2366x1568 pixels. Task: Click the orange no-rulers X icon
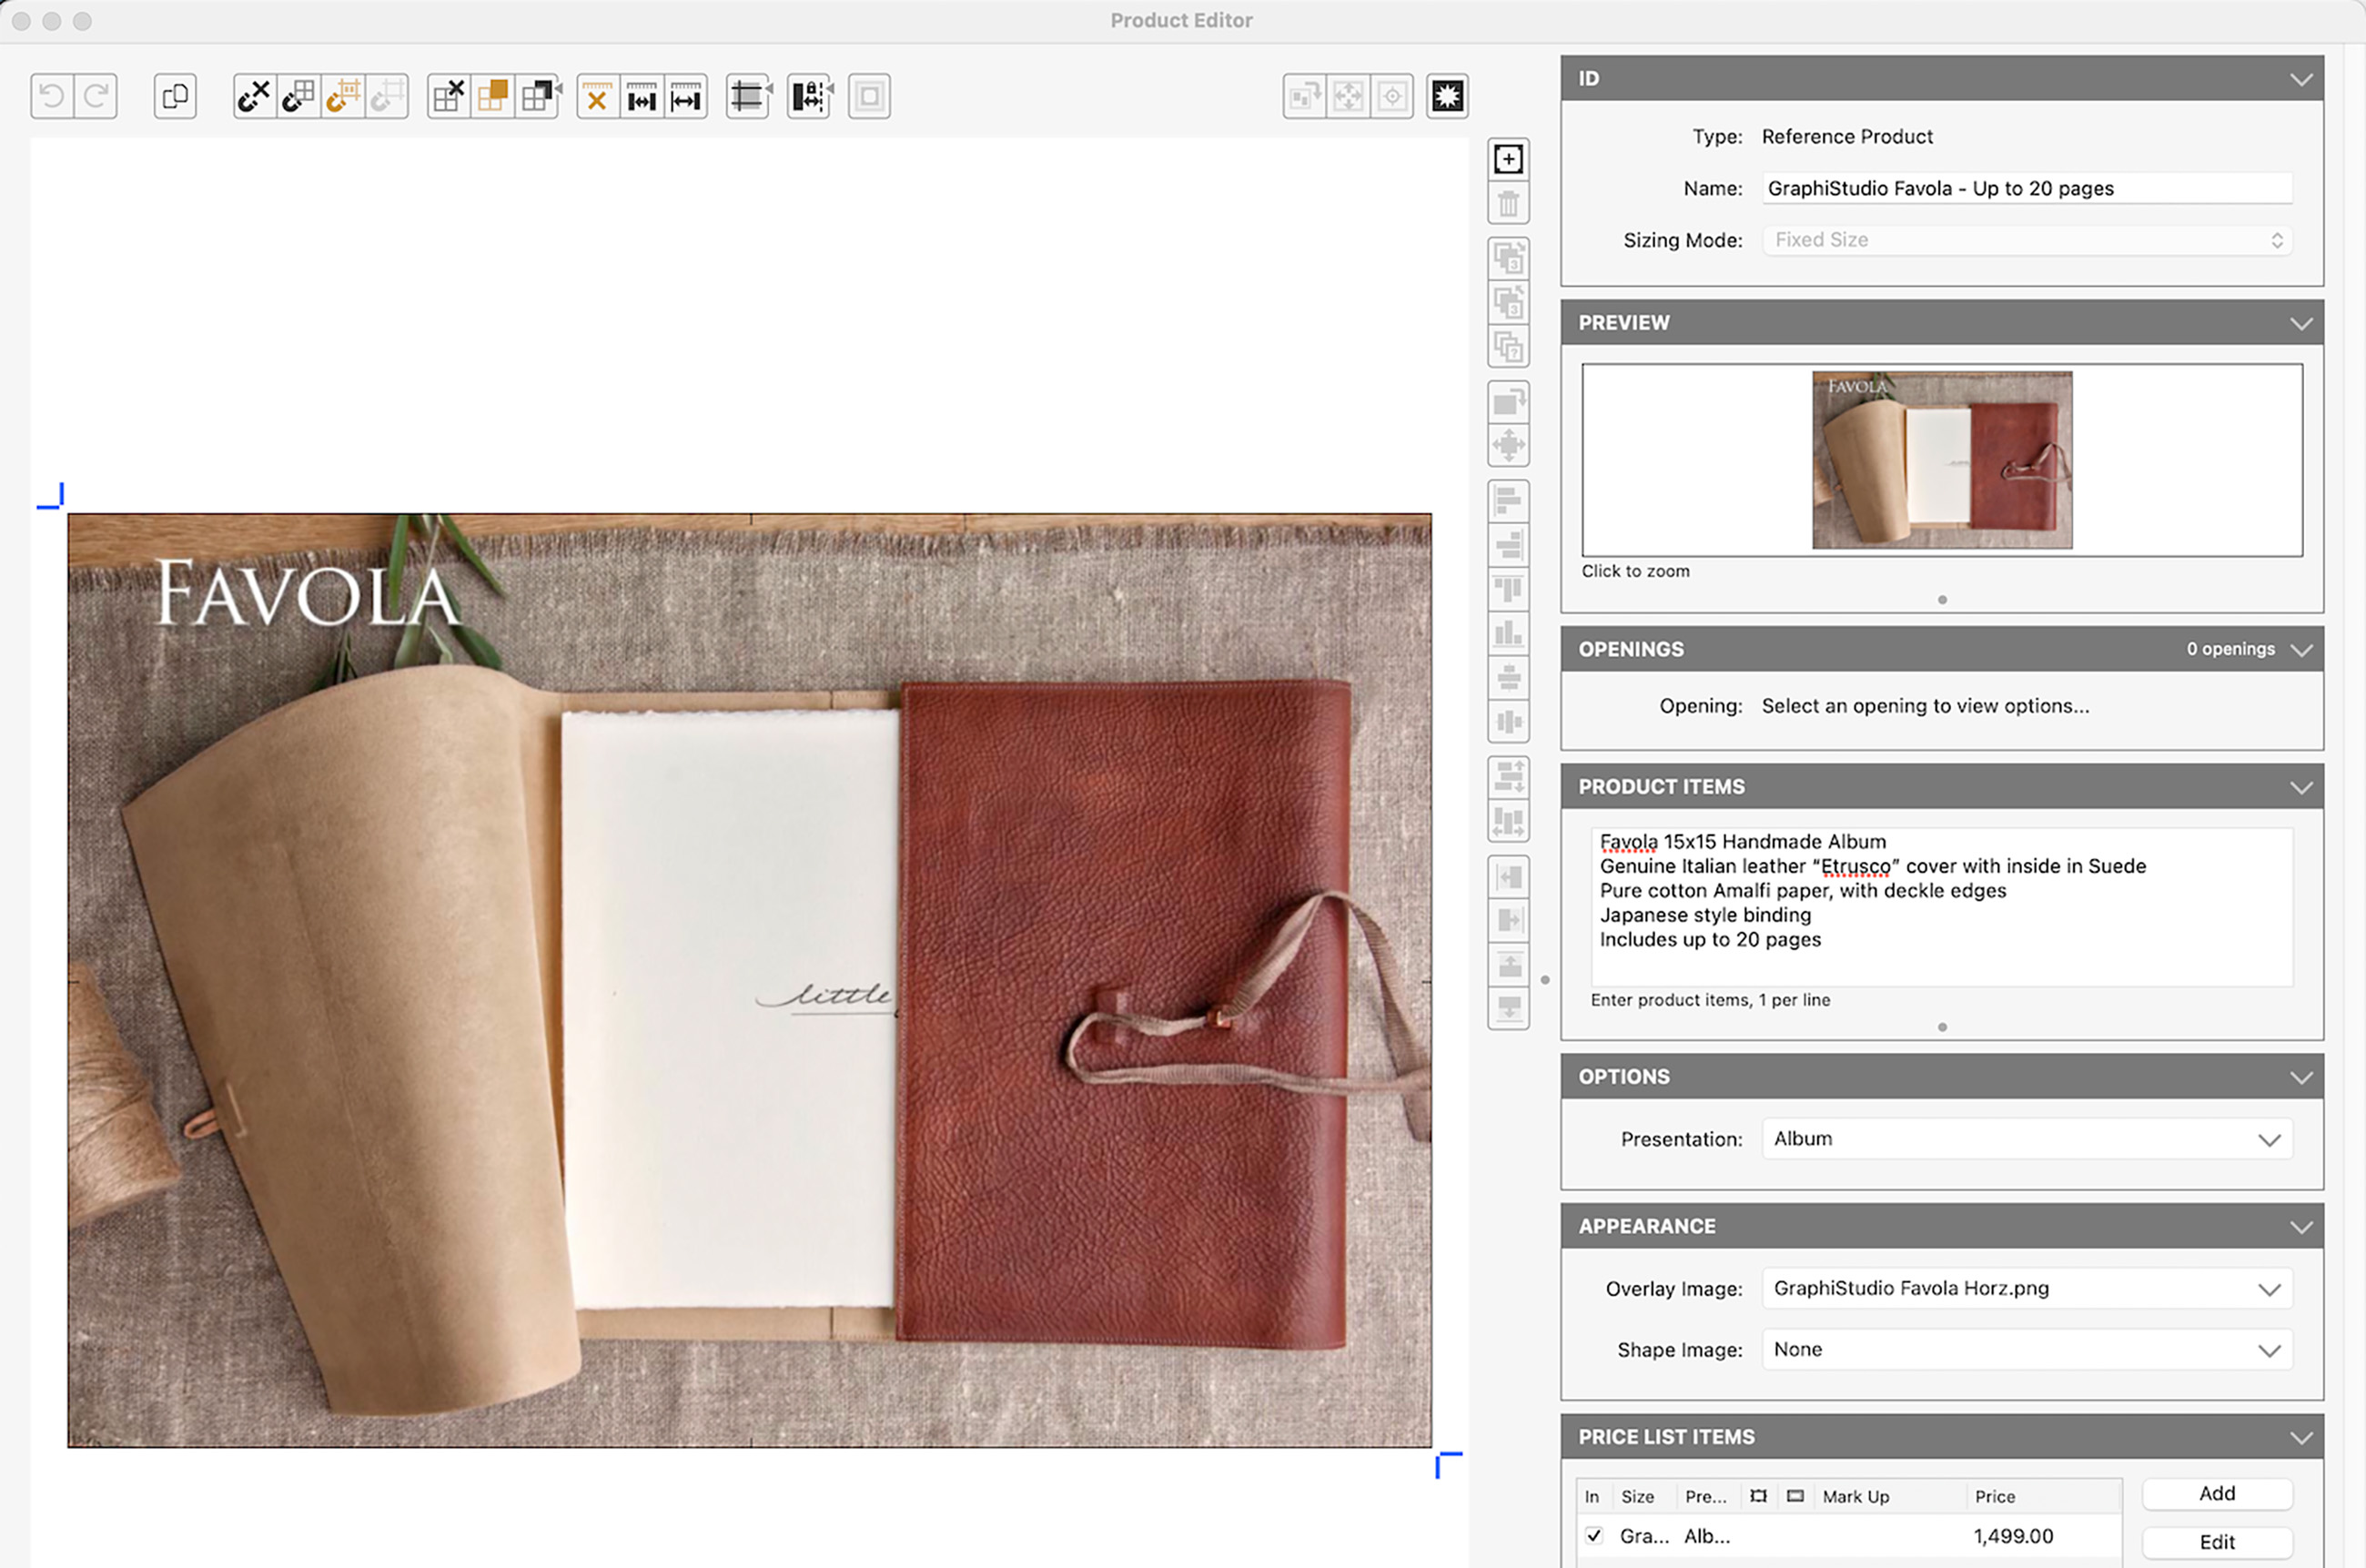597,97
